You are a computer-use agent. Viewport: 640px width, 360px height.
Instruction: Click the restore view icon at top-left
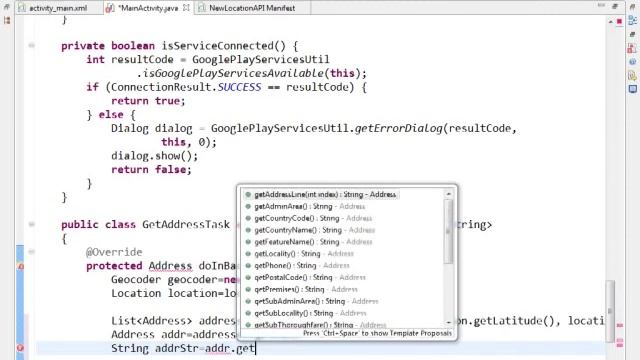pos(7,7)
